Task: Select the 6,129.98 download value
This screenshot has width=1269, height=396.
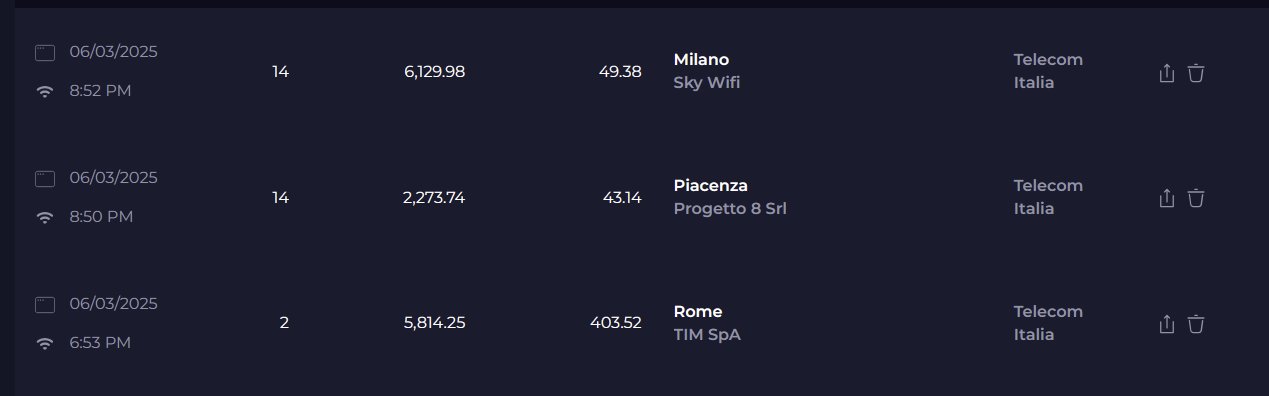Action: point(435,72)
